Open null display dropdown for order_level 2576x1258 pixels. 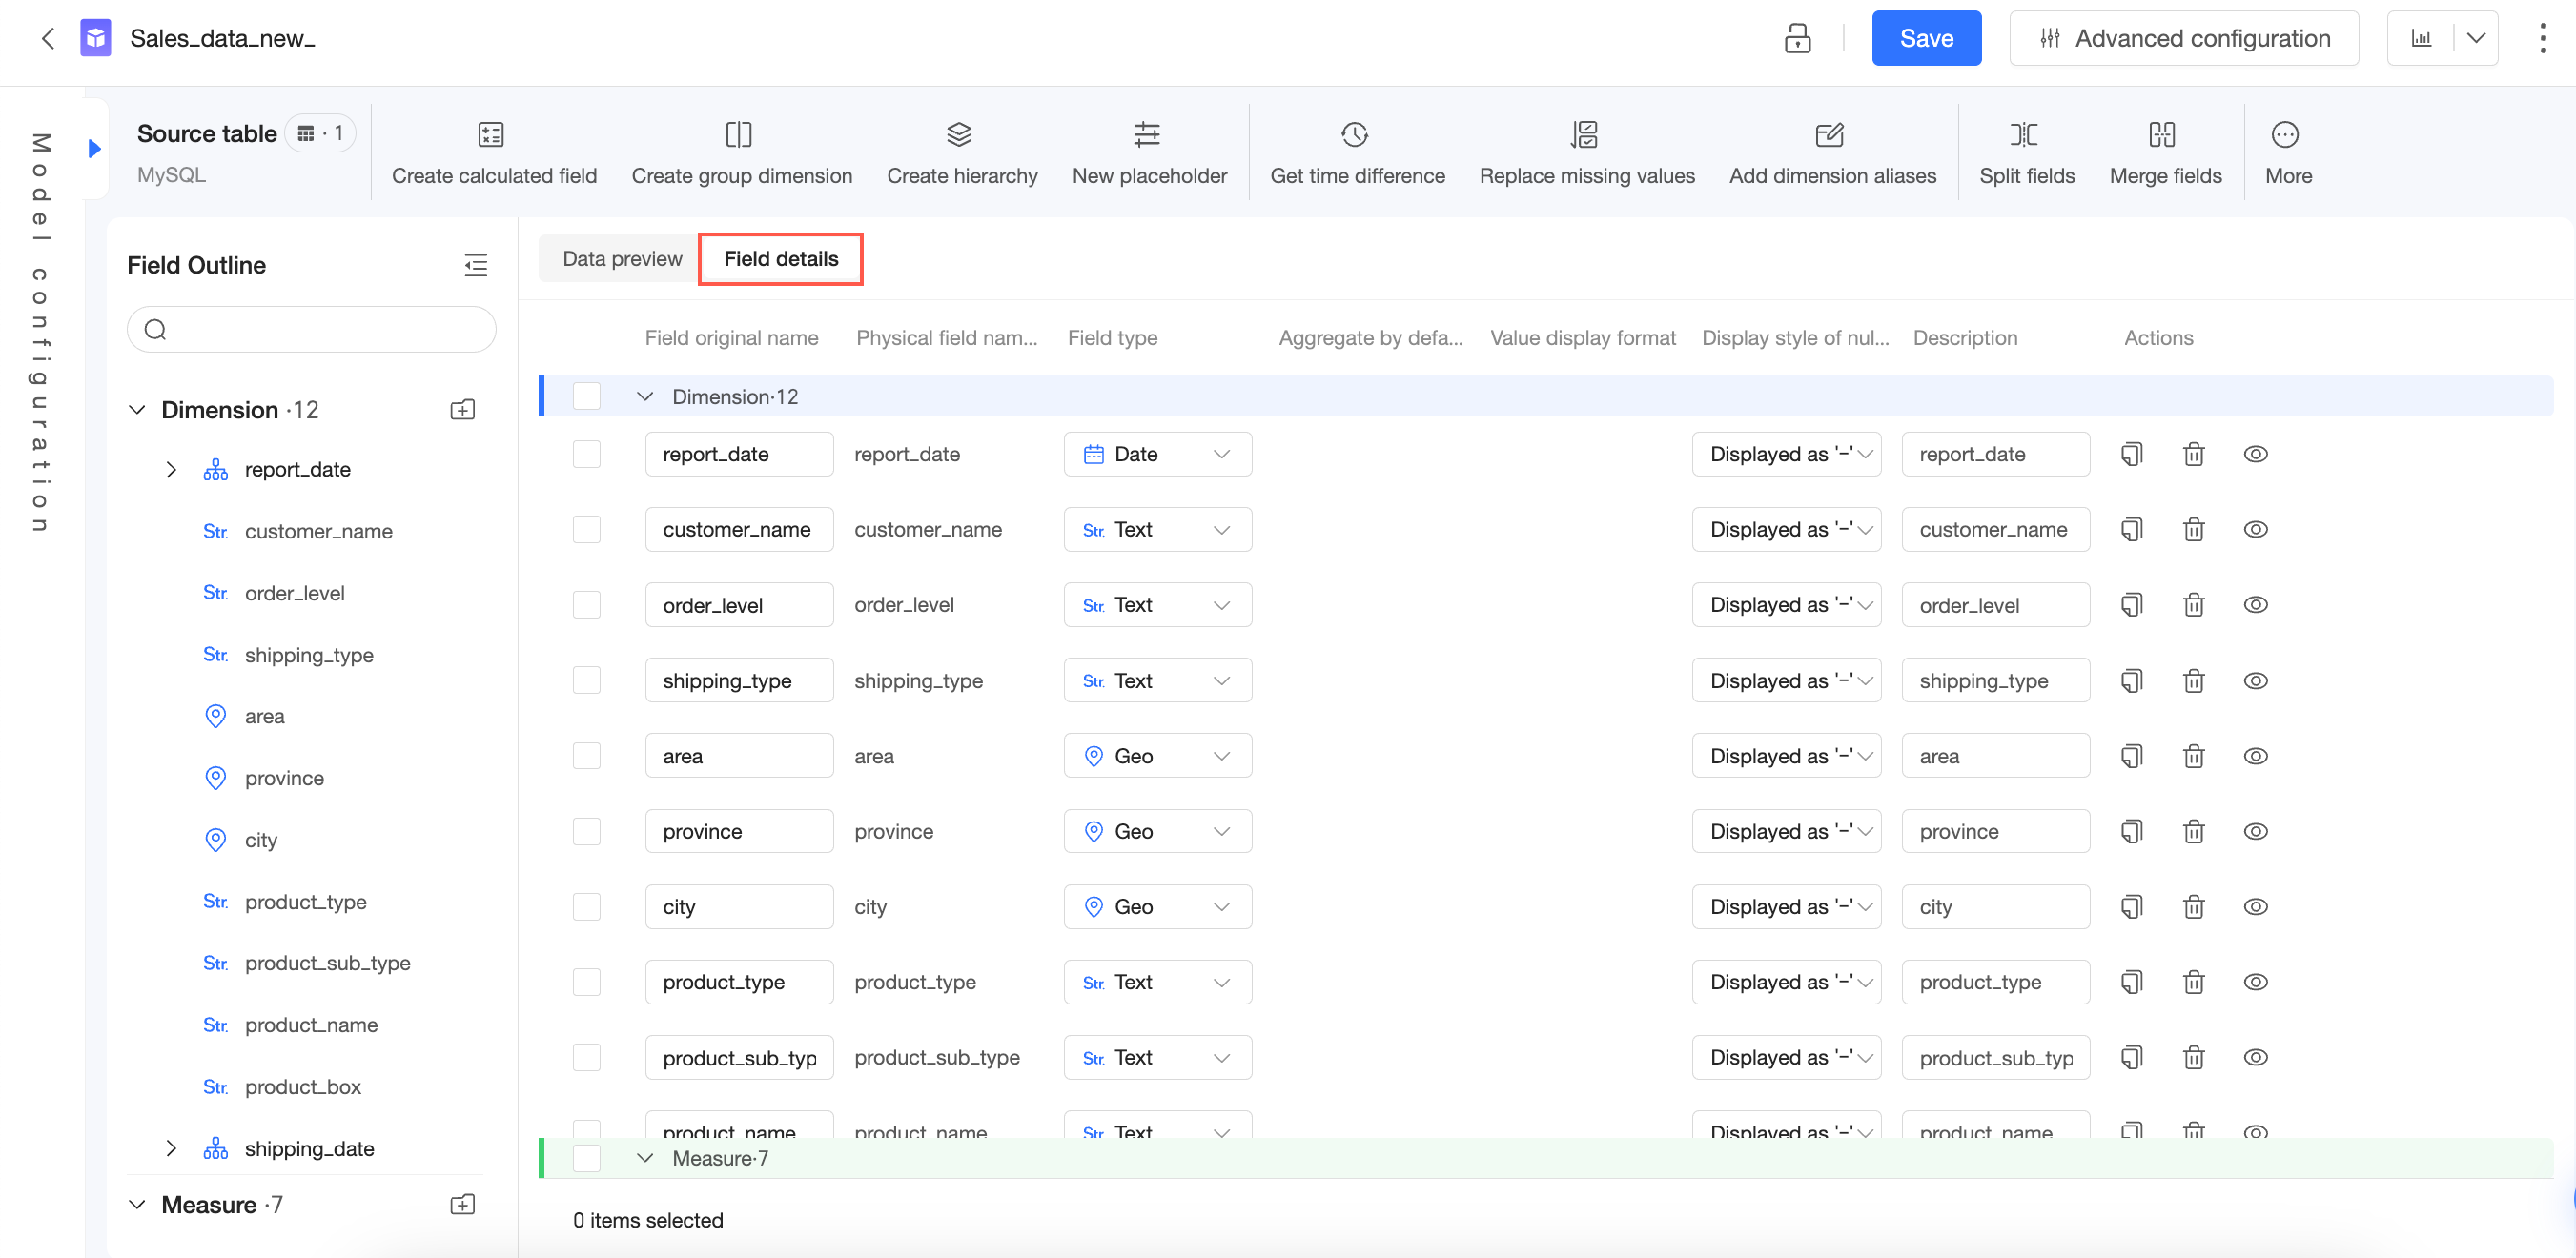coord(1786,605)
